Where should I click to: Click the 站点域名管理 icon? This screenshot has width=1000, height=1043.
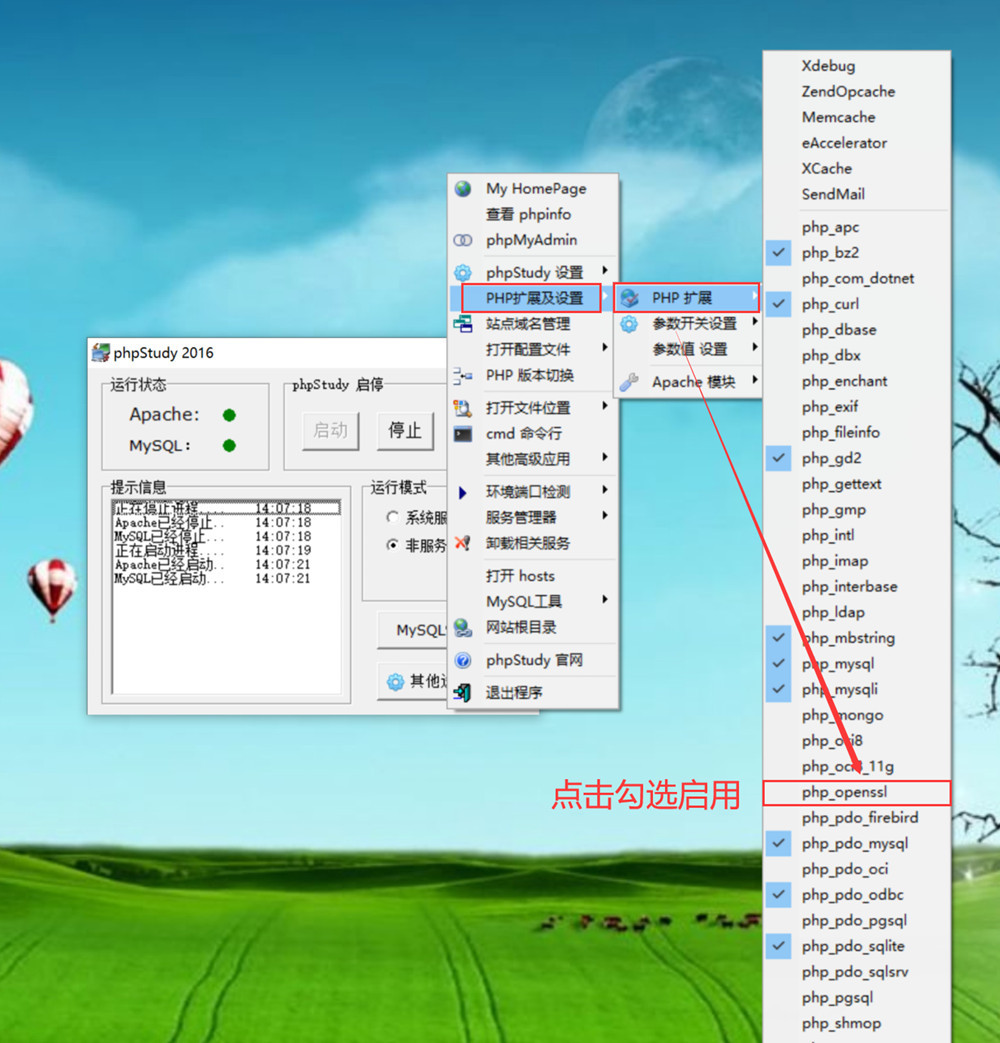tap(462, 324)
